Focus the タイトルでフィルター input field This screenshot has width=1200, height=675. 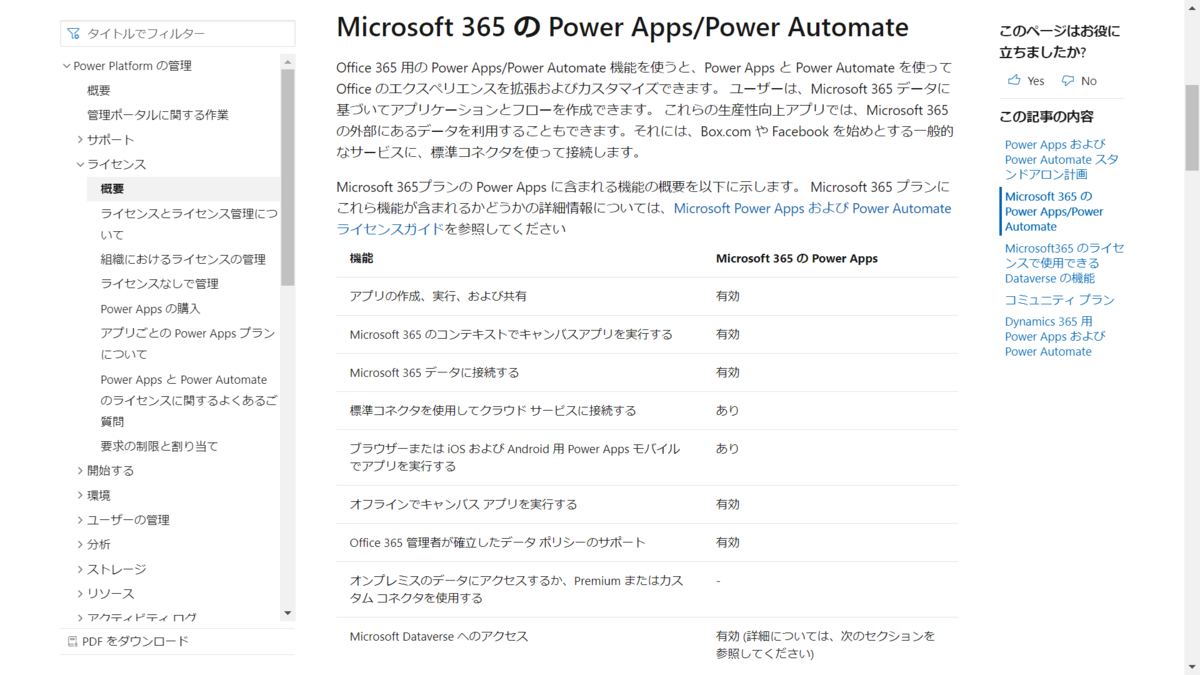point(178,34)
